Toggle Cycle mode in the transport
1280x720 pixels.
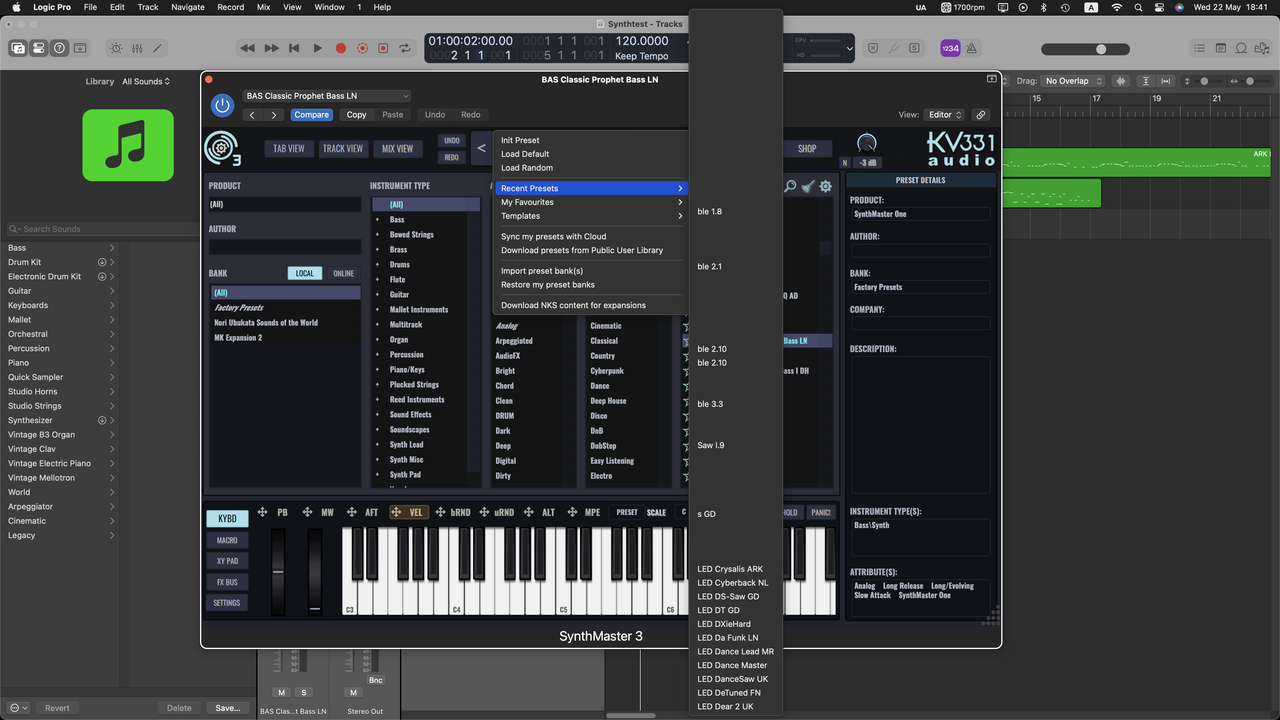click(406, 48)
